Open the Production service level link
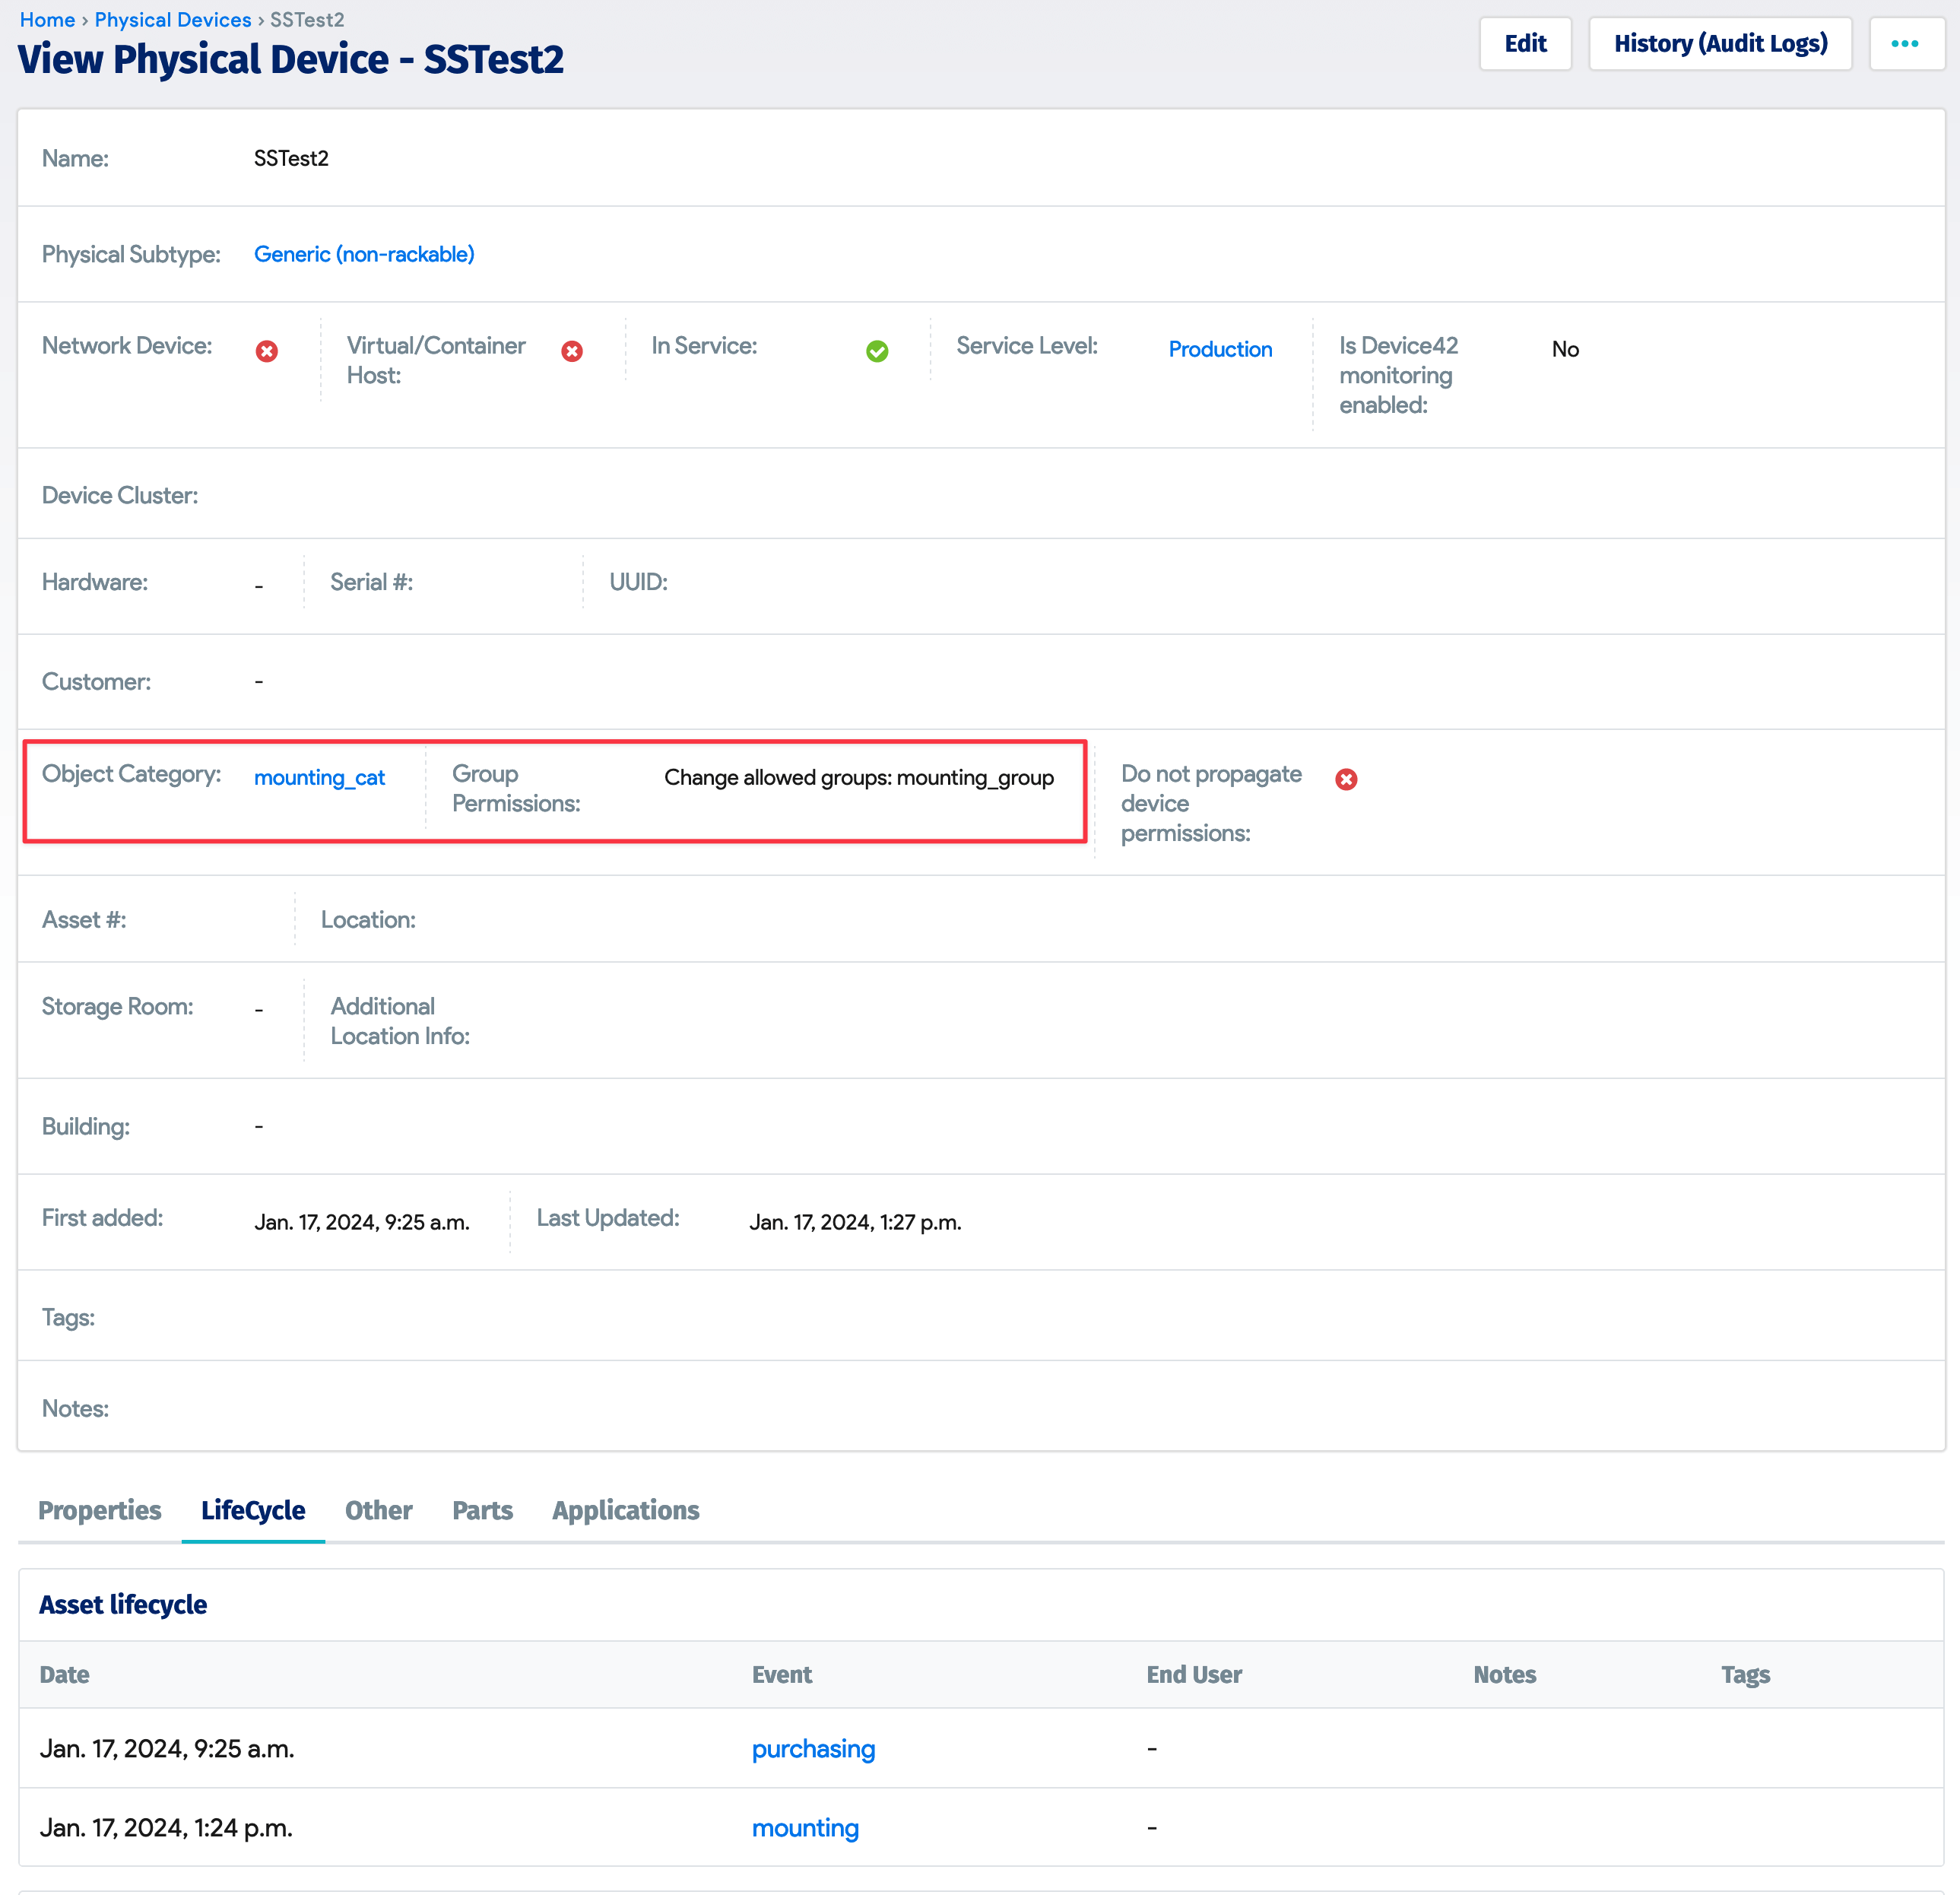1960x1895 pixels. point(1220,349)
